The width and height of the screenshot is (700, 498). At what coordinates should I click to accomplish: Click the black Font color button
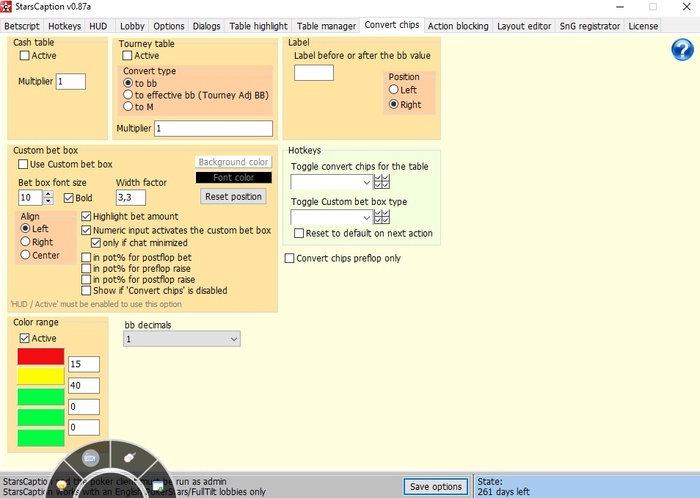point(233,177)
